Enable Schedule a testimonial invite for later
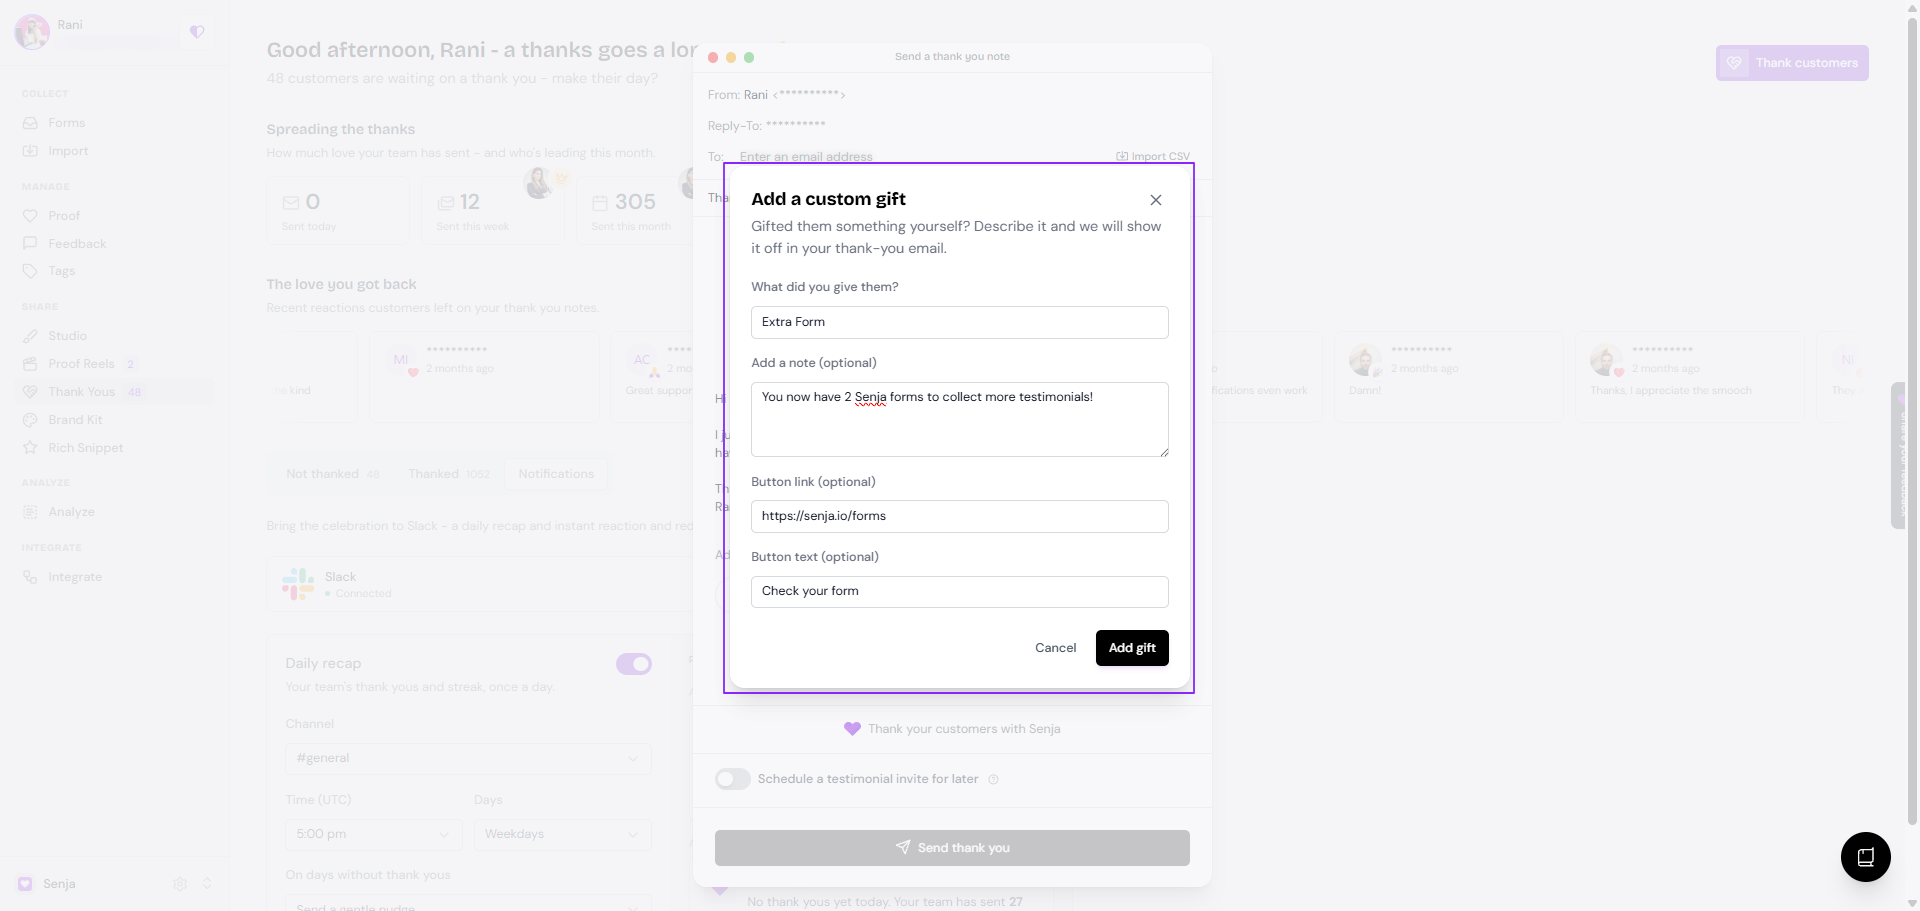The width and height of the screenshot is (1920, 911). (733, 779)
